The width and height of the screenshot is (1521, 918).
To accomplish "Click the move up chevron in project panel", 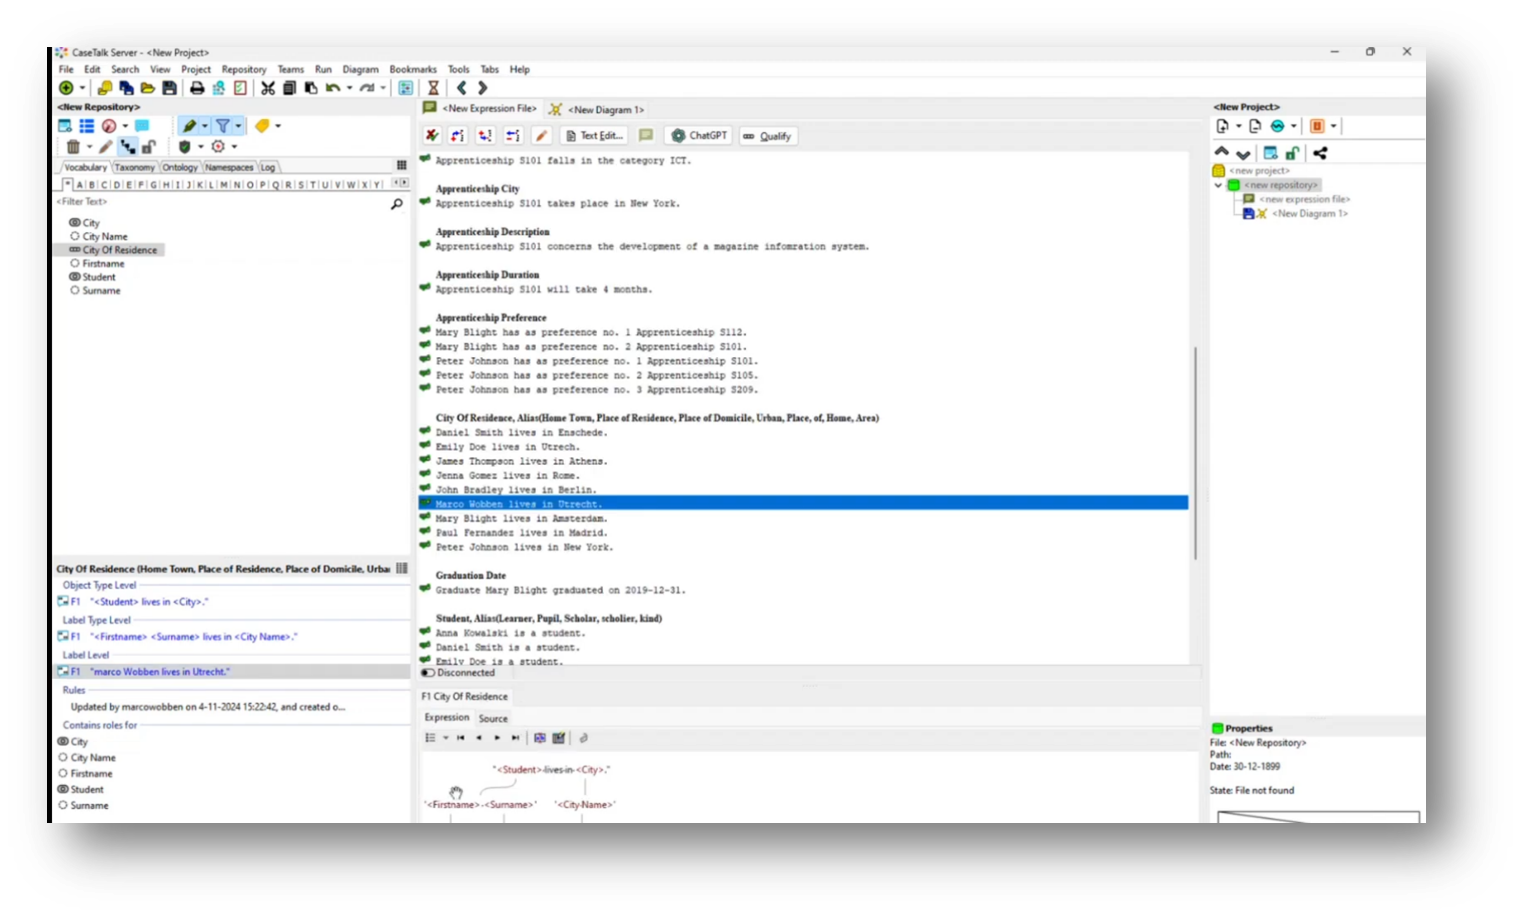I will (1221, 152).
